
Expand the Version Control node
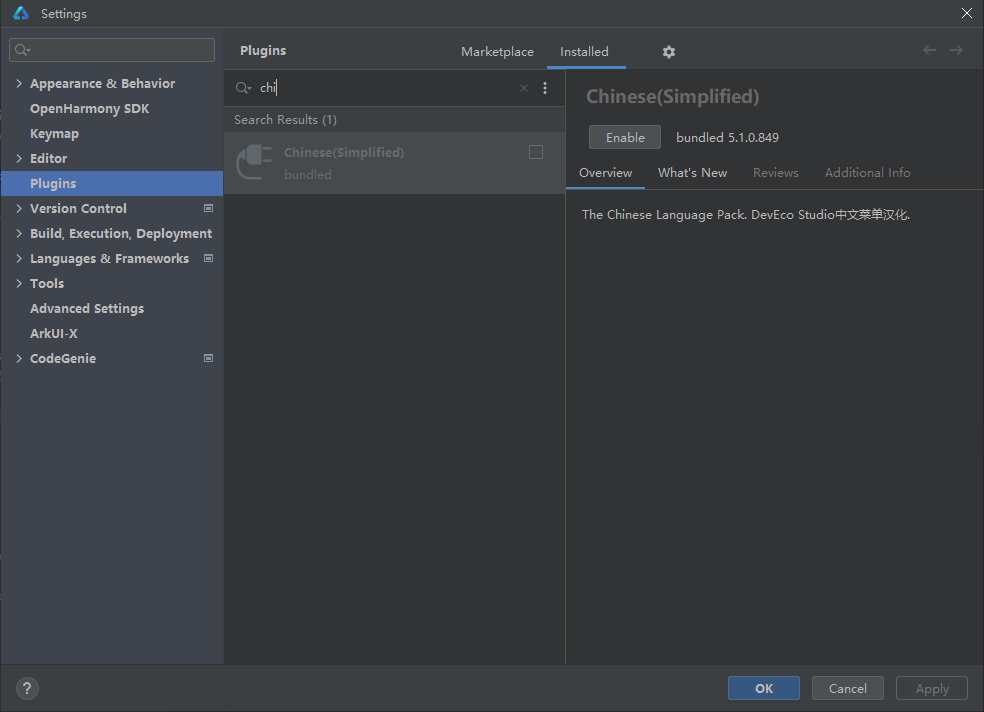pyautogui.click(x=19, y=208)
